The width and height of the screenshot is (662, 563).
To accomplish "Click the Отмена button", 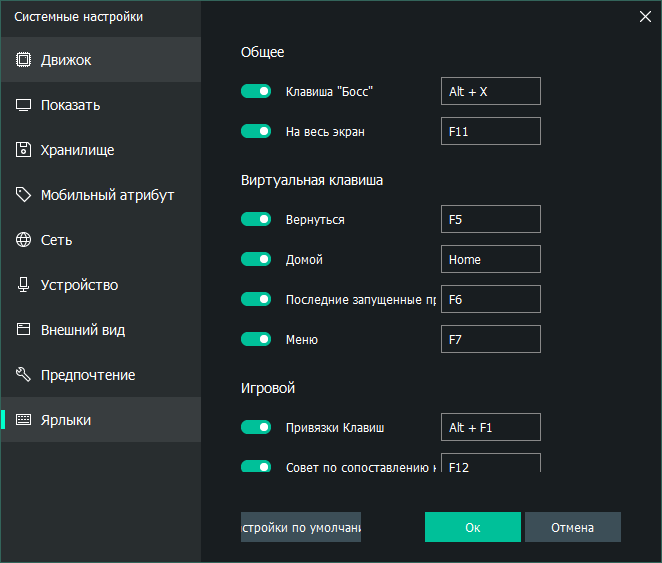I will coord(572,527).
